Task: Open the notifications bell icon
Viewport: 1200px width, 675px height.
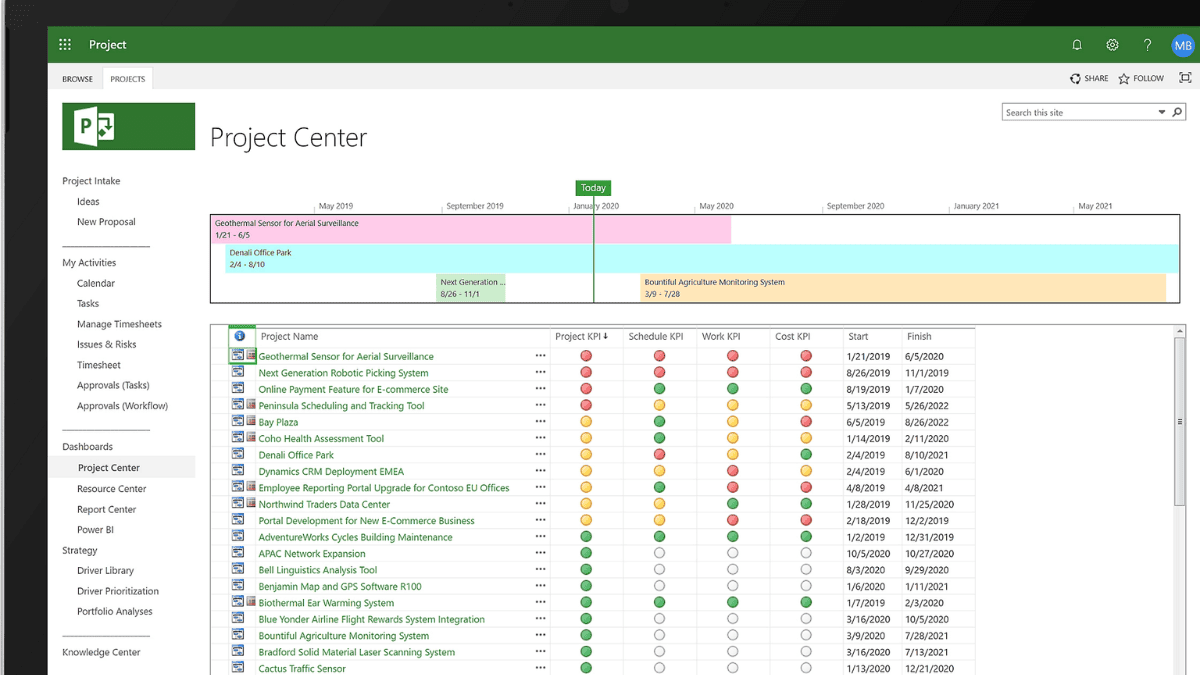Action: [x=1077, y=44]
